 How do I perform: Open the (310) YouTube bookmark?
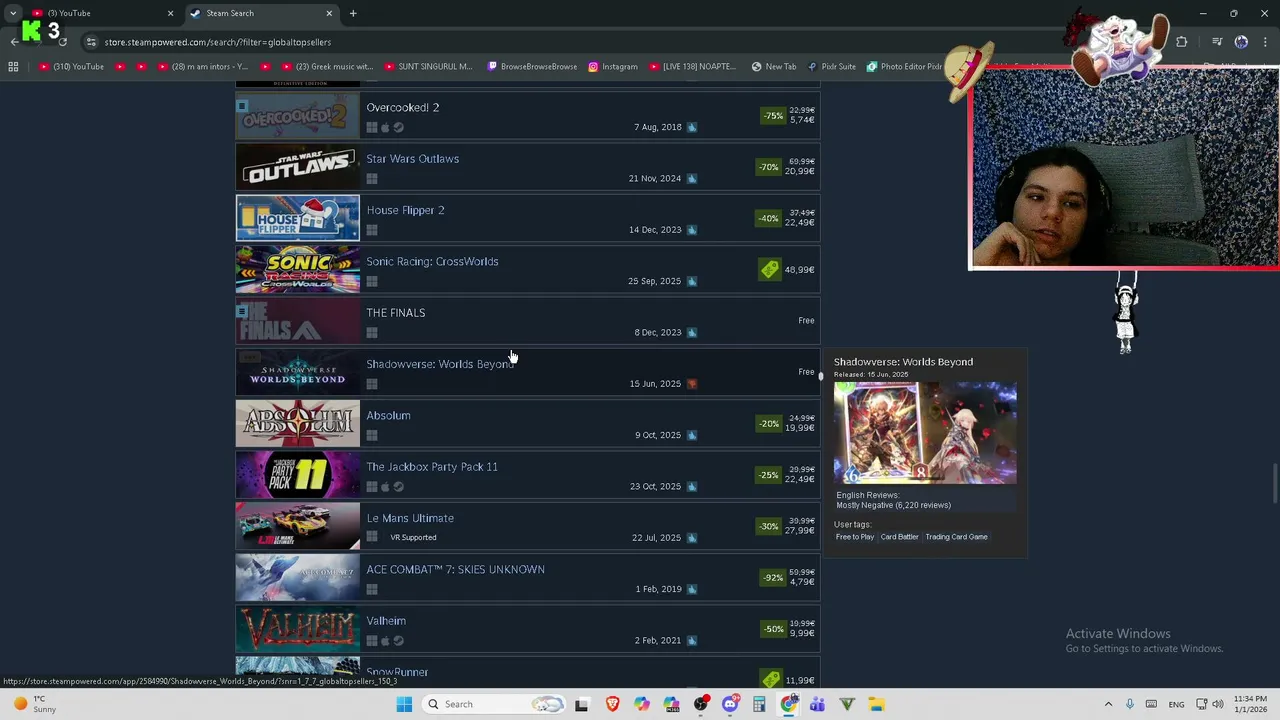tap(72, 67)
